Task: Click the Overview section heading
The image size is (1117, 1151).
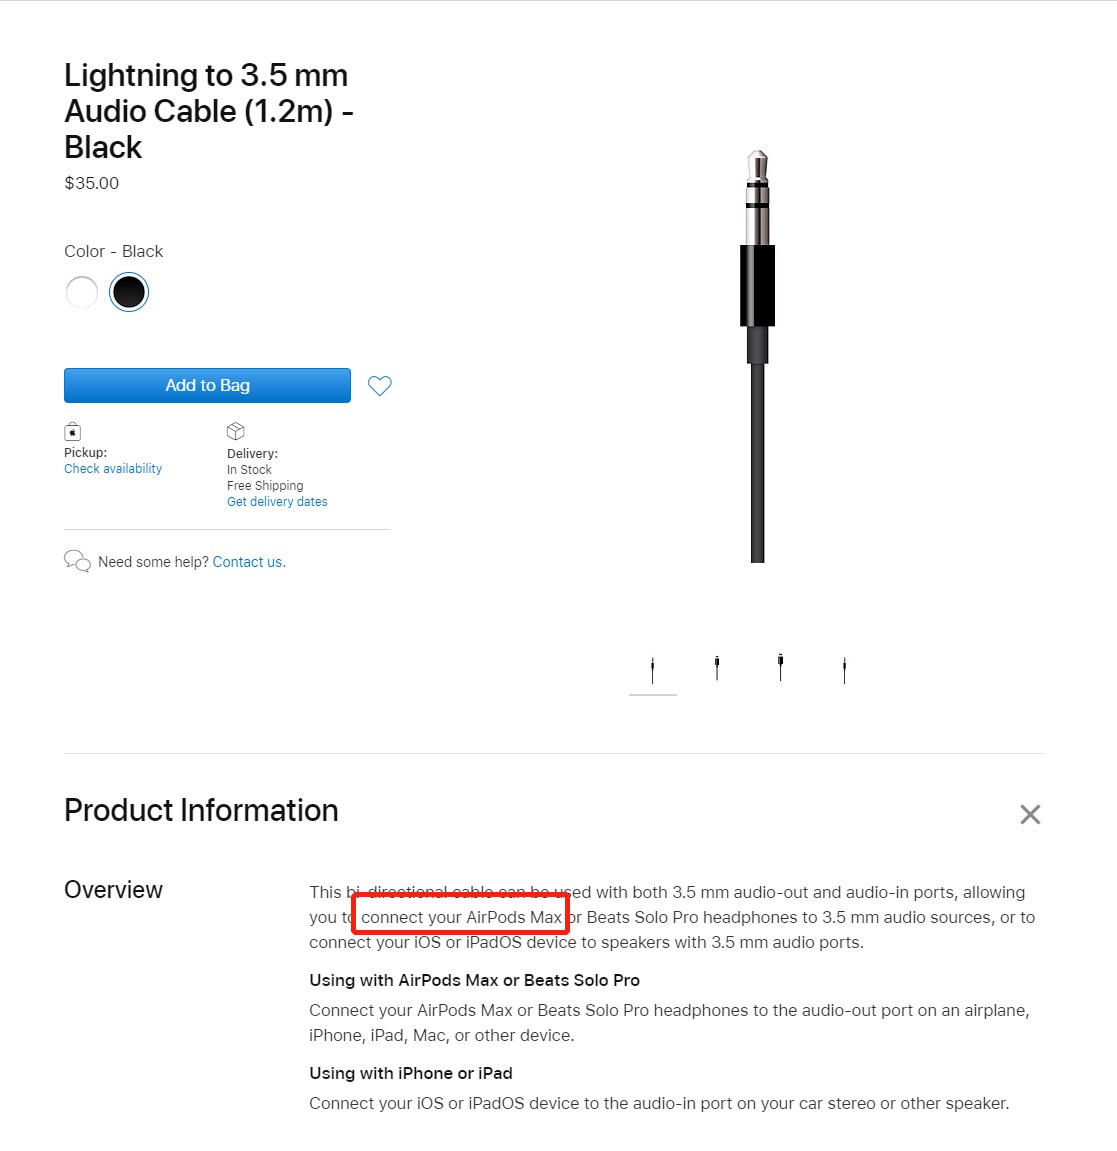Action: pos(113,890)
